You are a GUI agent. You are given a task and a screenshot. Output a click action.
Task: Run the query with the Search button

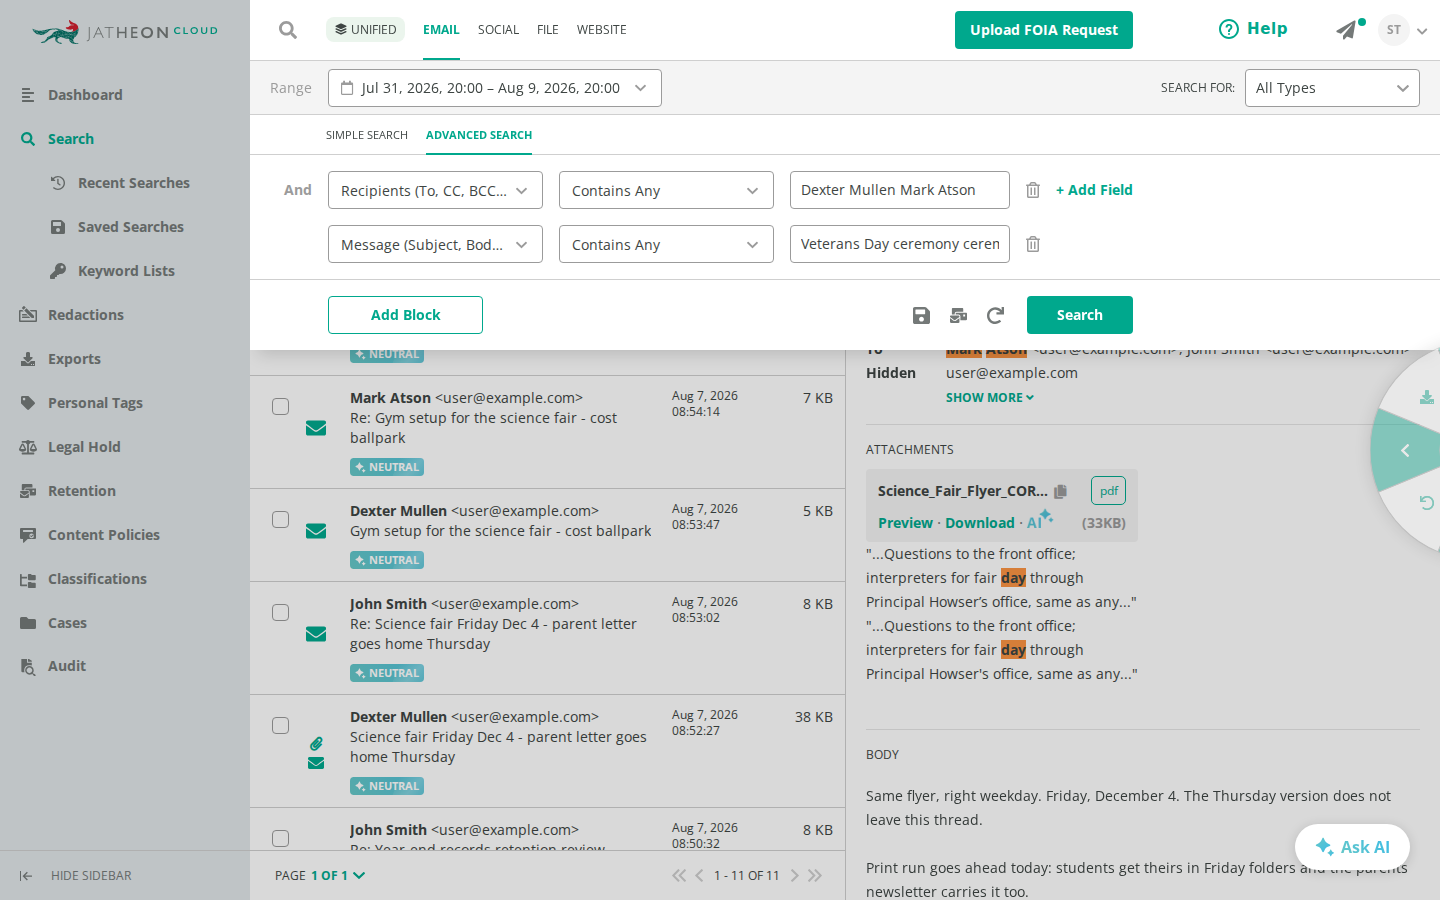[1080, 315]
